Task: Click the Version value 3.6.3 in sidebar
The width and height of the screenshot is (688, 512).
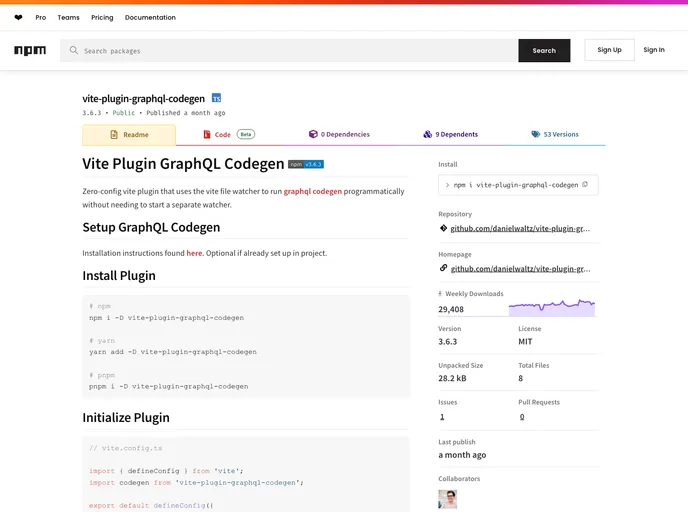Action: coord(448,342)
